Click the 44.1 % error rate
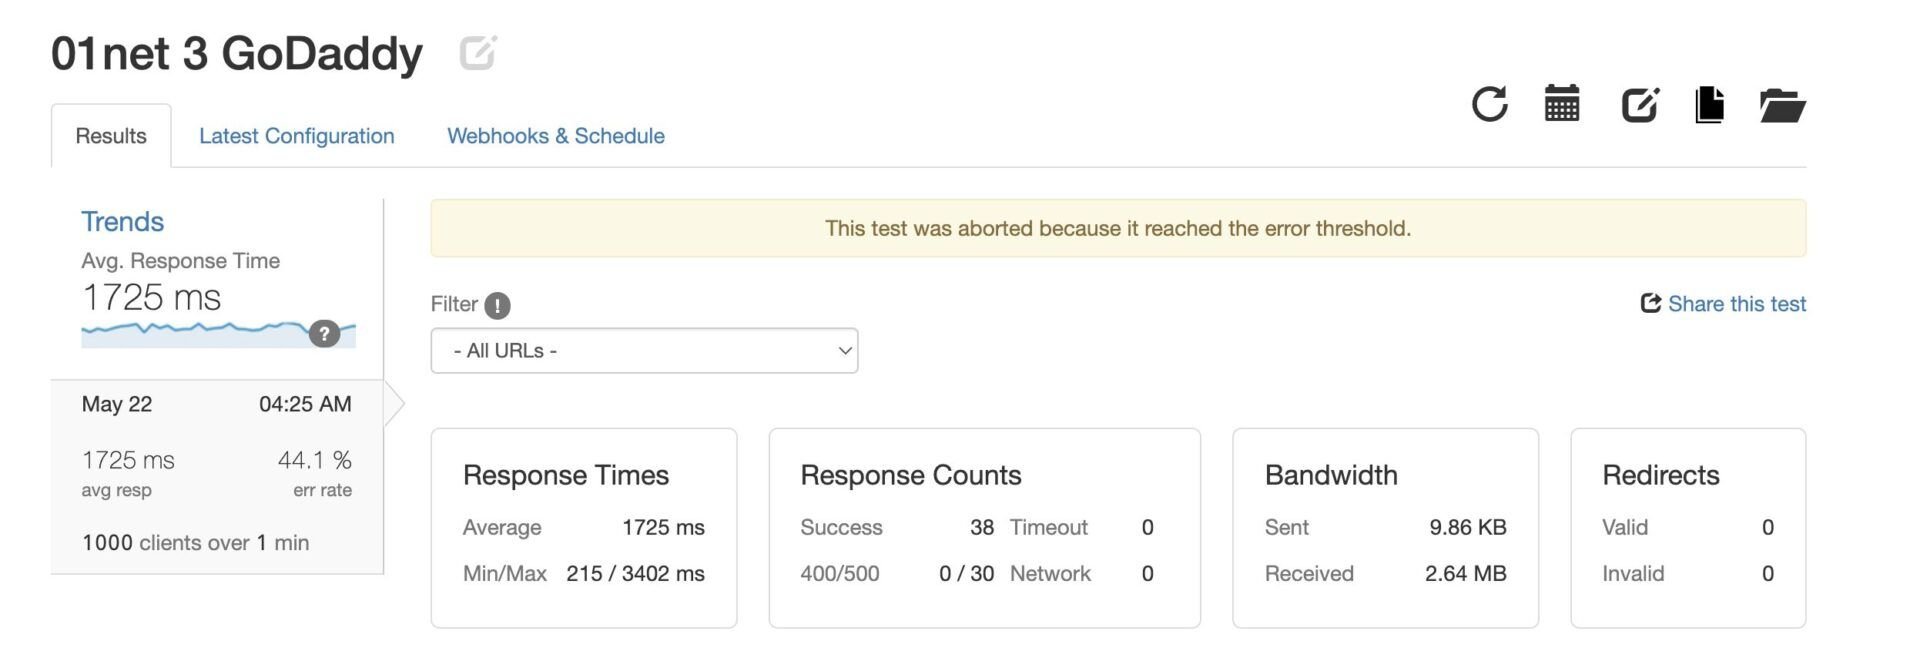 [315, 460]
